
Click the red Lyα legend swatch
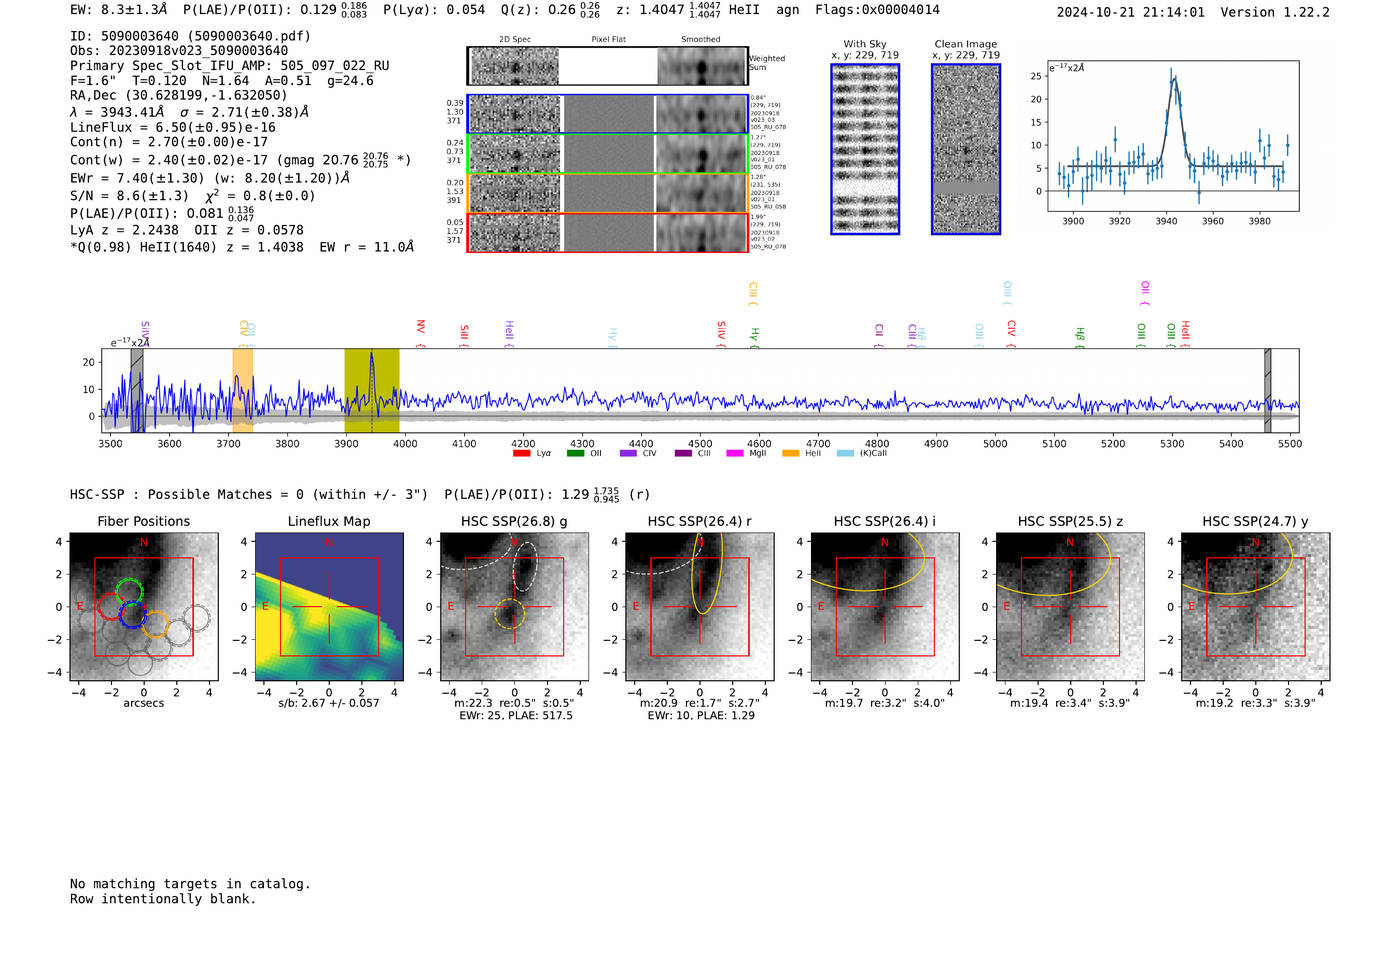[x=521, y=453]
